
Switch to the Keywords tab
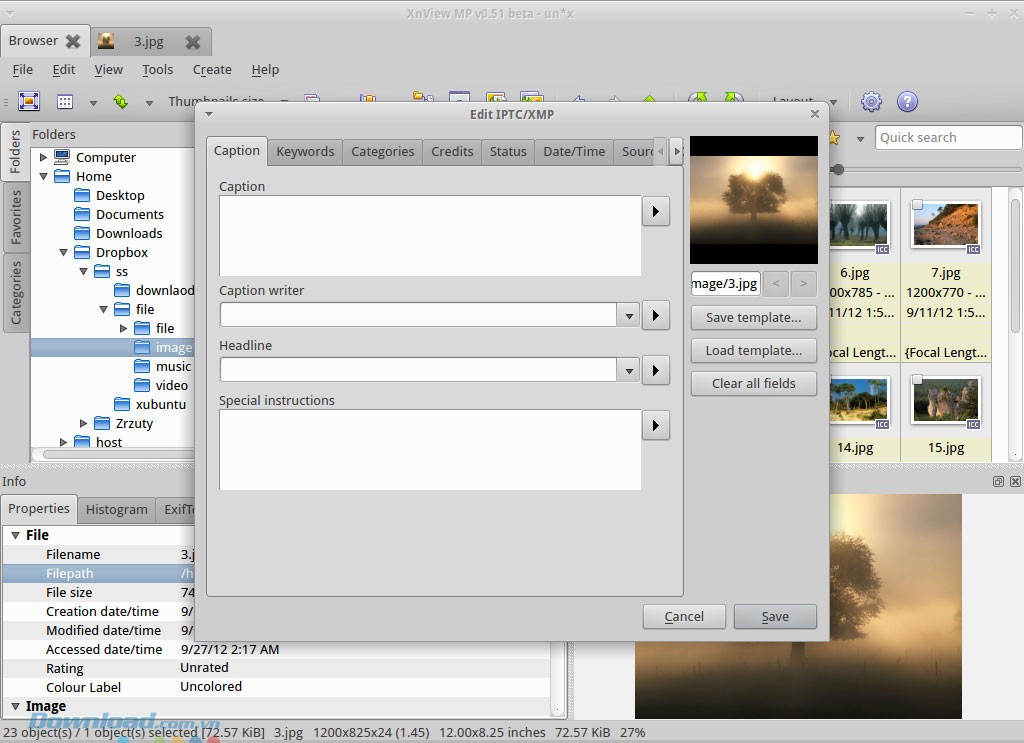pyautogui.click(x=305, y=151)
